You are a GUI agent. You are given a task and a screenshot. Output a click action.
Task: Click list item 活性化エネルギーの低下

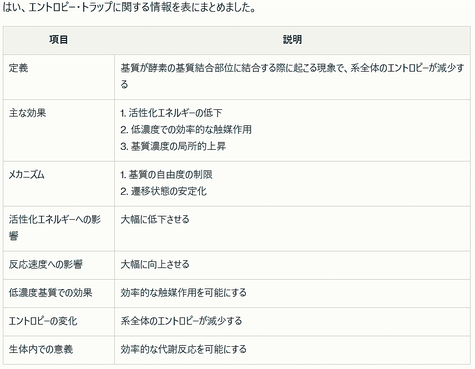(x=171, y=113)
